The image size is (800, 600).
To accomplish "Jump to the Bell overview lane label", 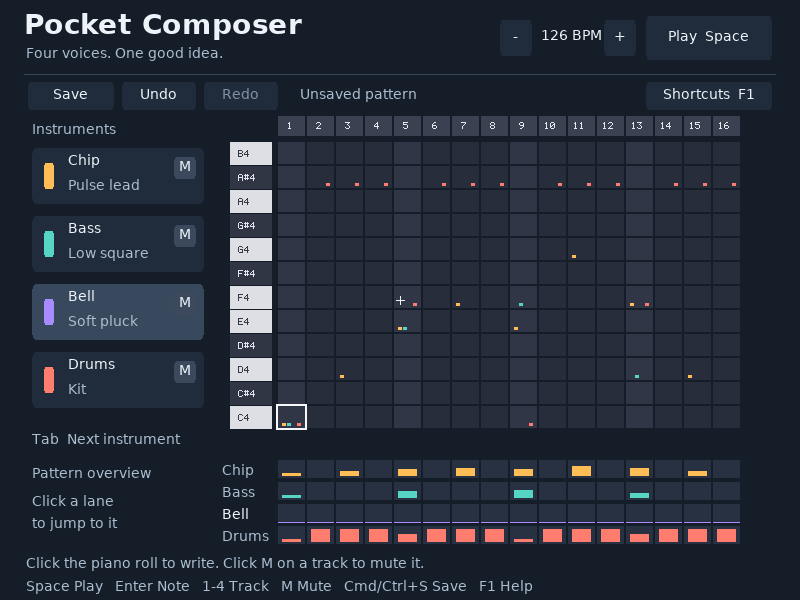I will pos(235,514).
